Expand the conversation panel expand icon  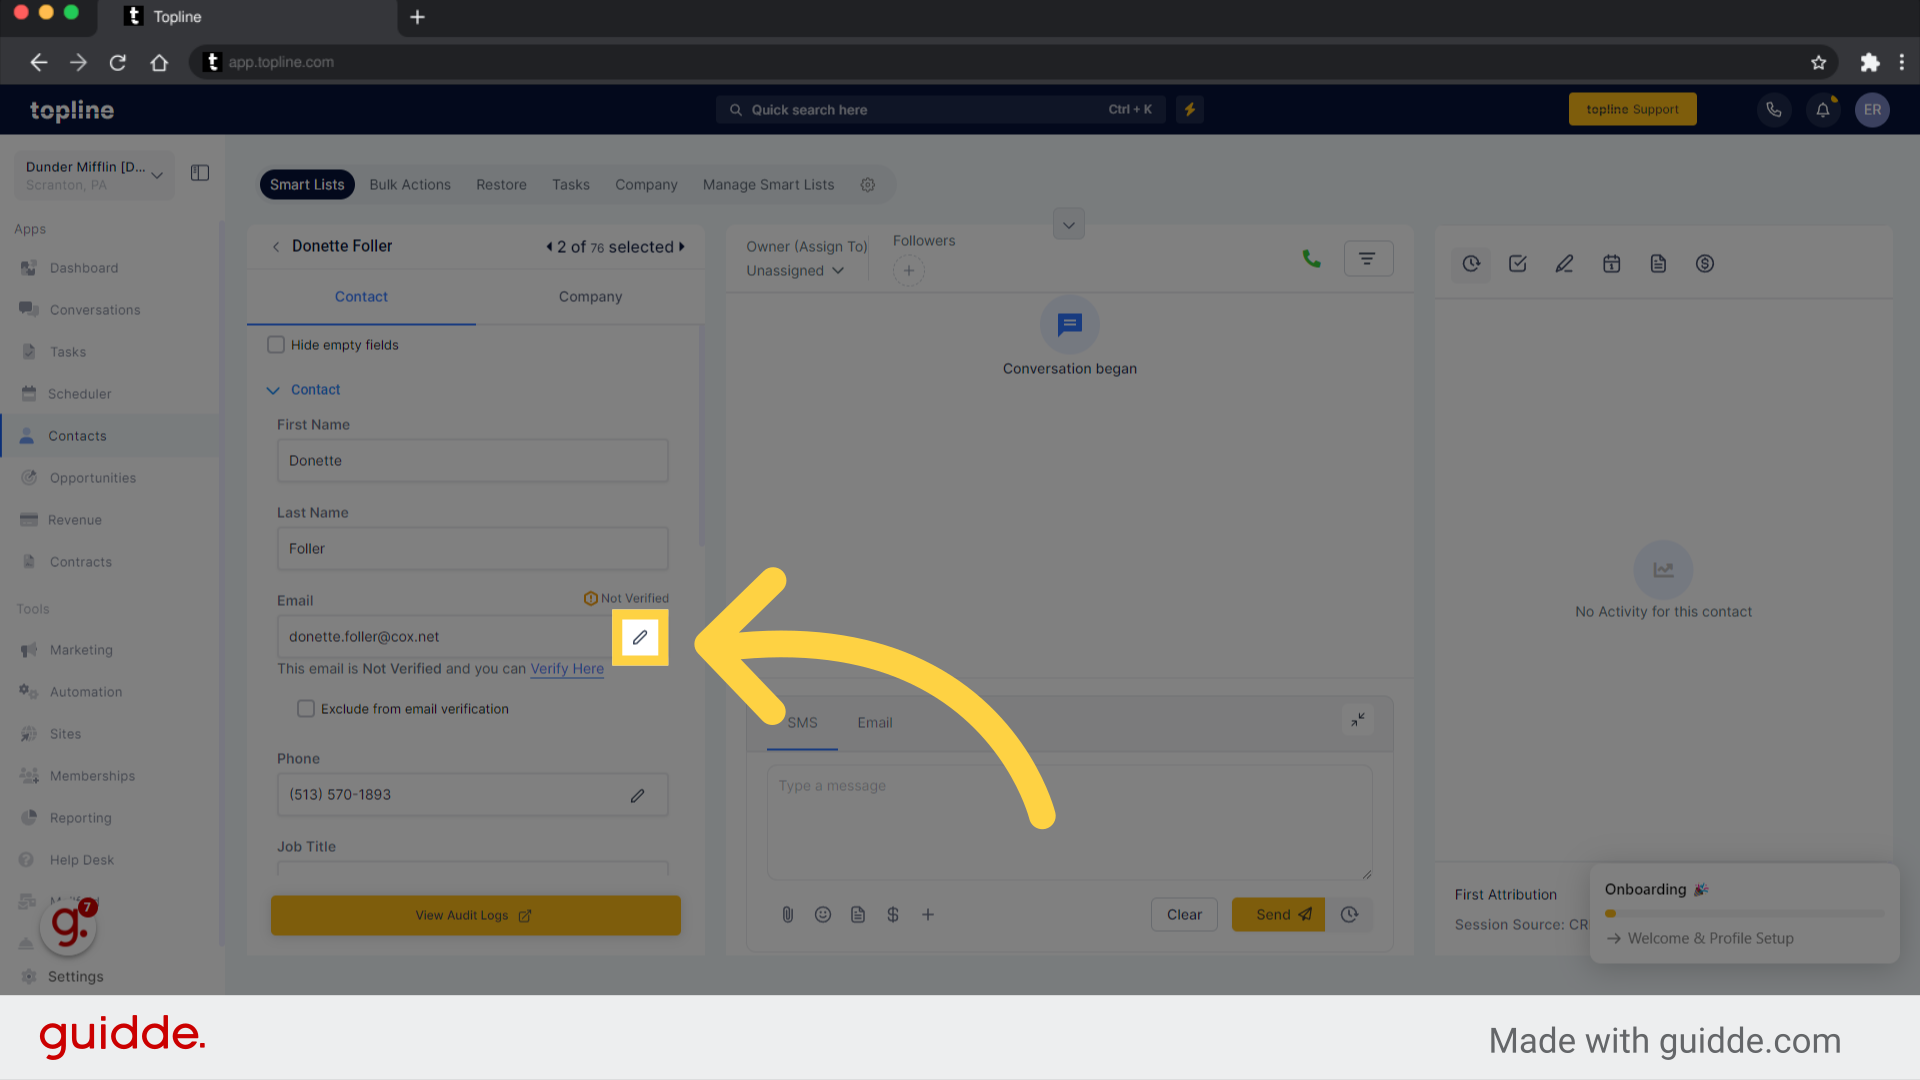point(1358,719)
